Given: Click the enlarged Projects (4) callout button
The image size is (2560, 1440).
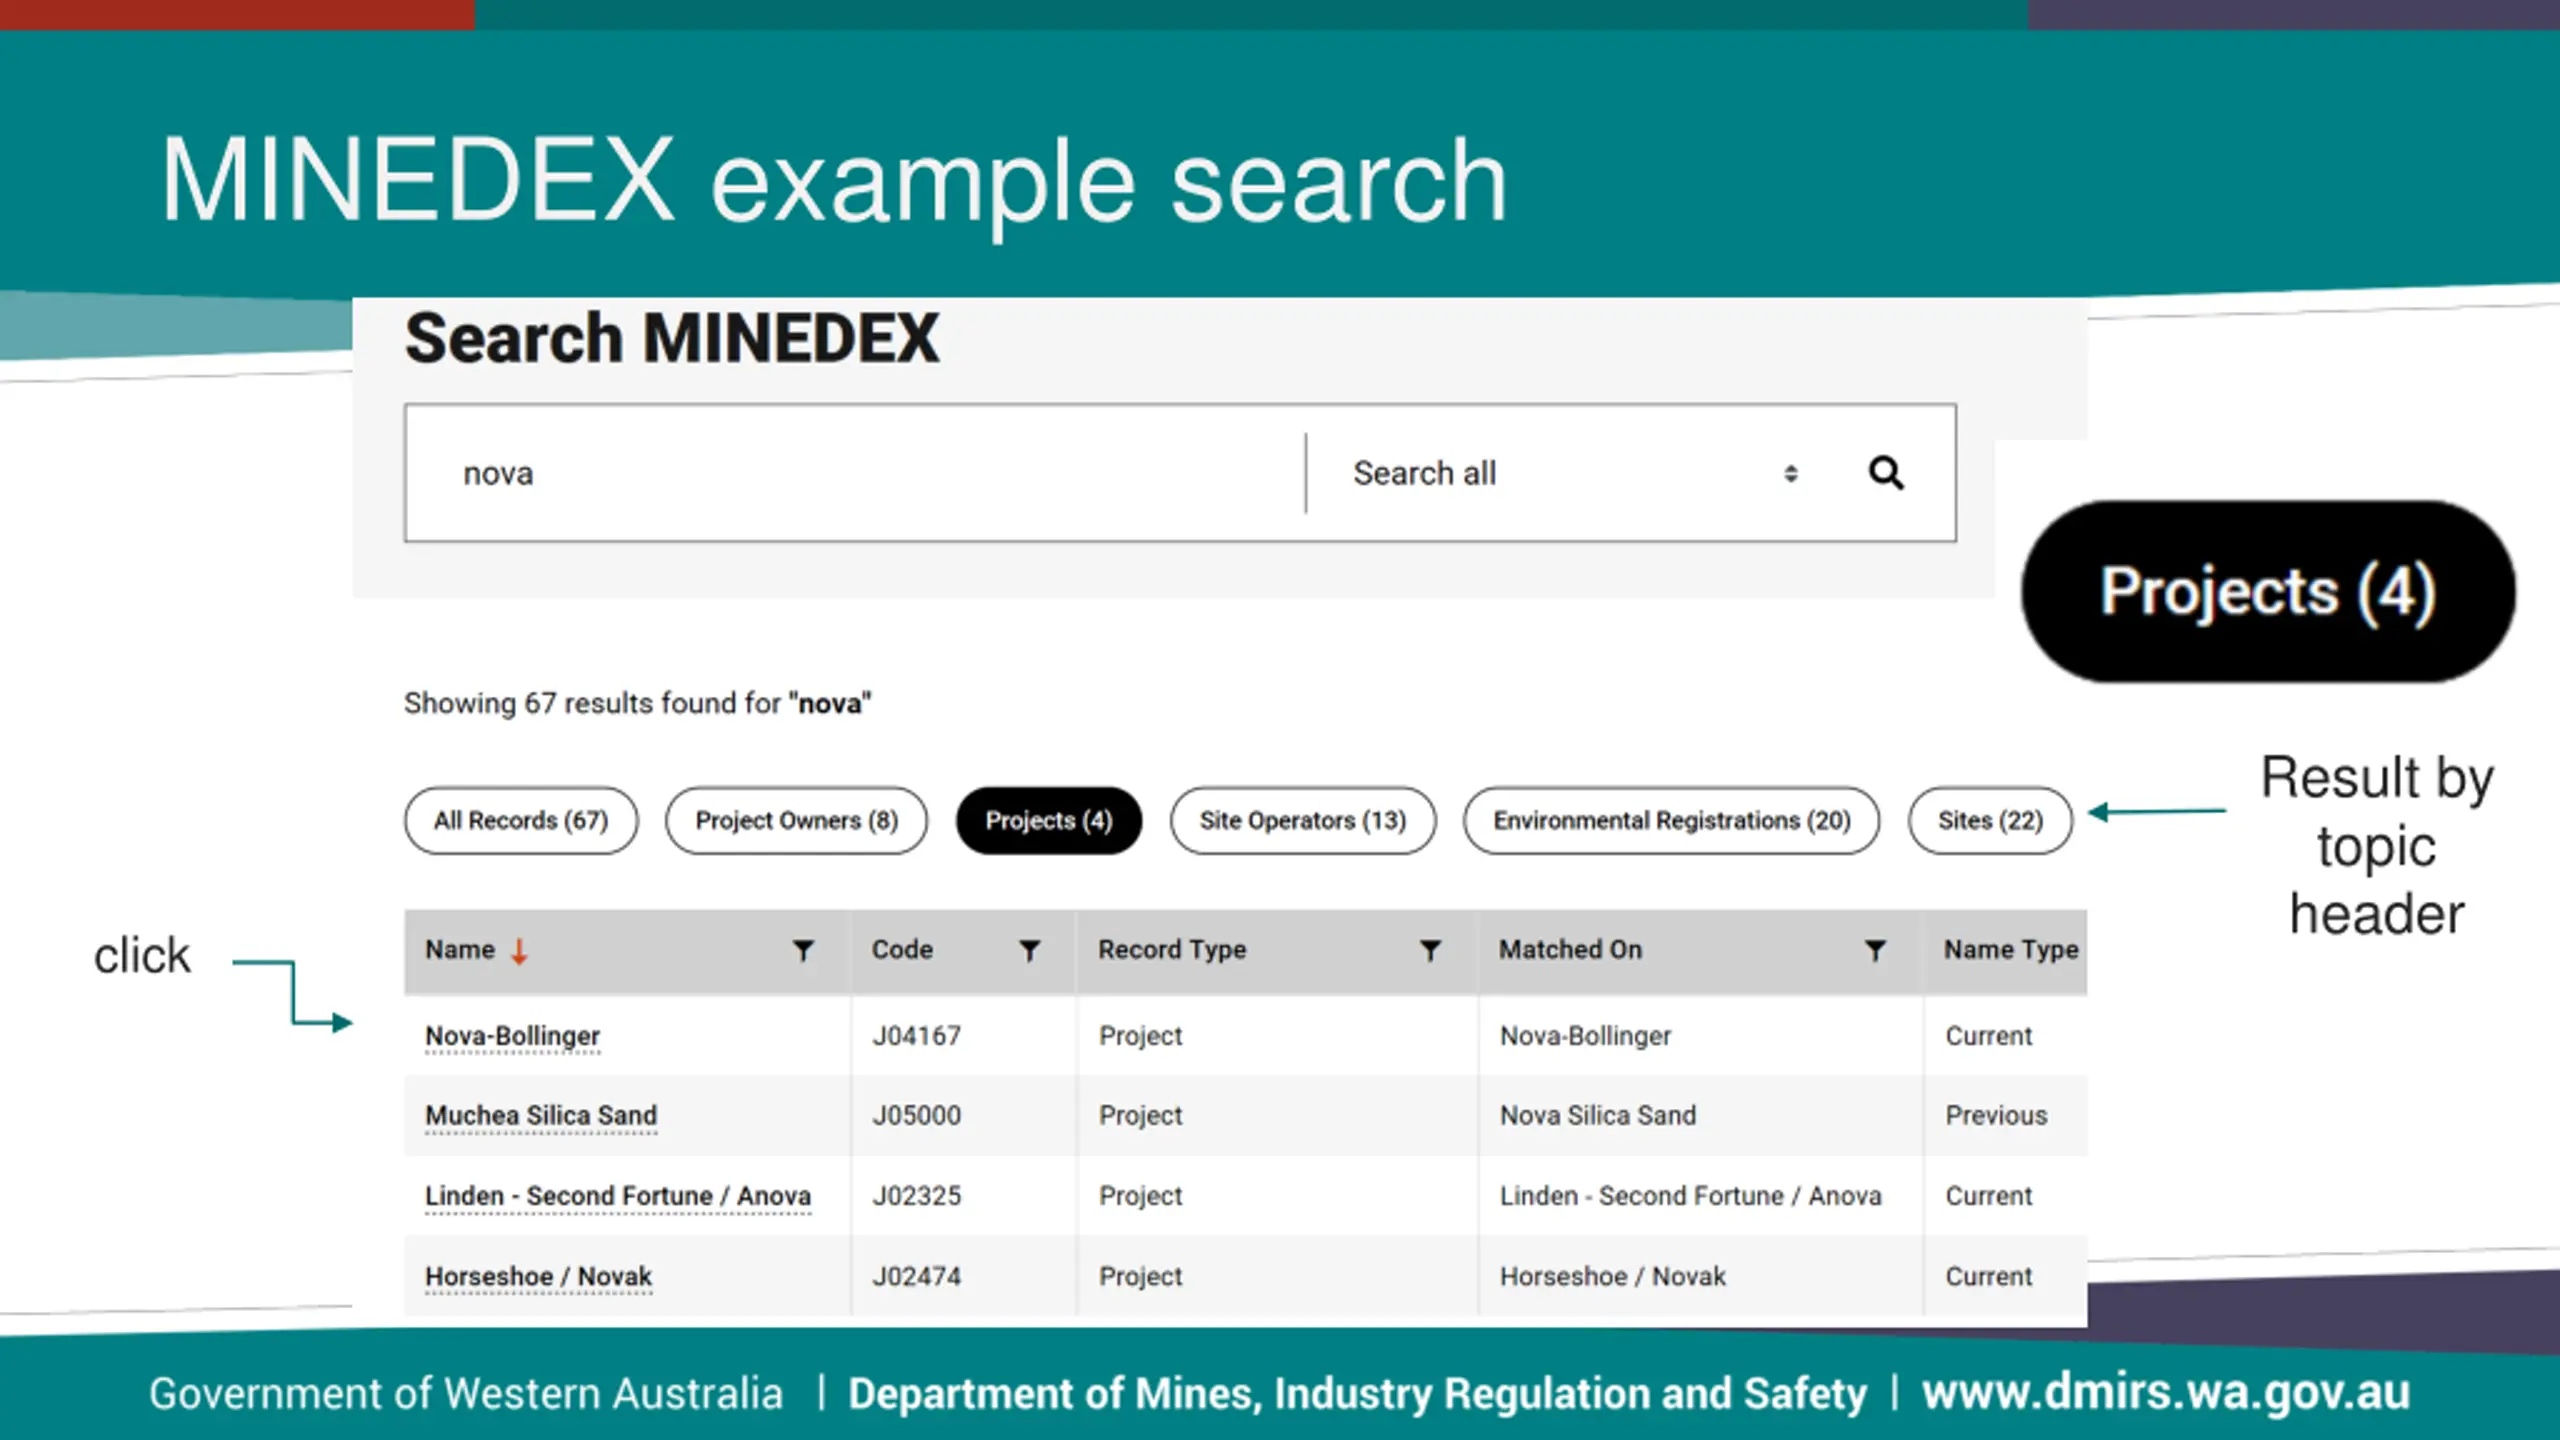Looking at the screenshot, I should [2268, 592].
